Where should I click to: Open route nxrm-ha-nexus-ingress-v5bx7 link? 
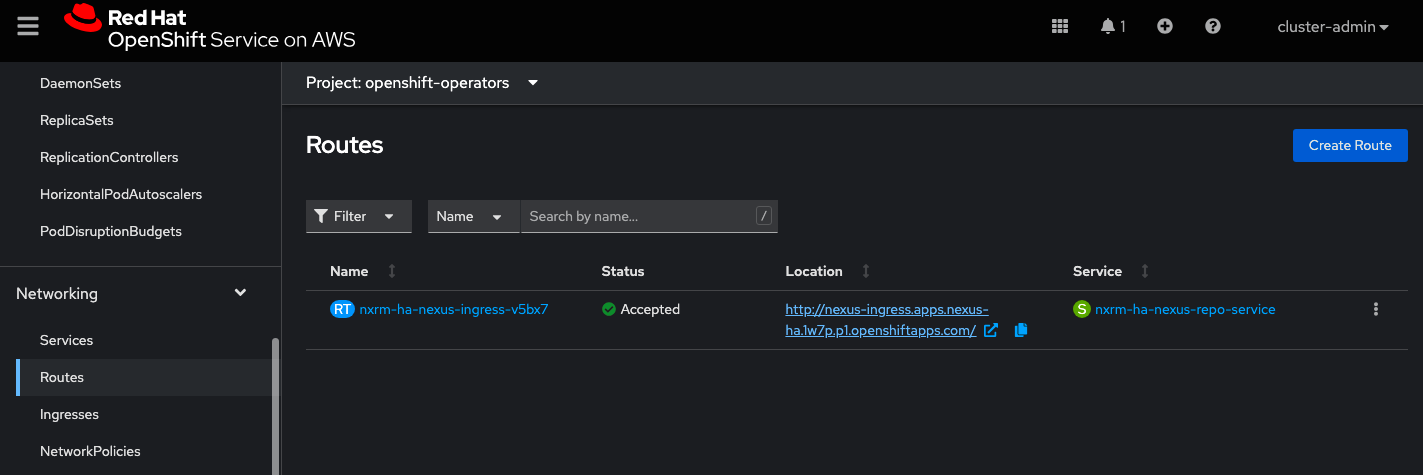454,310
